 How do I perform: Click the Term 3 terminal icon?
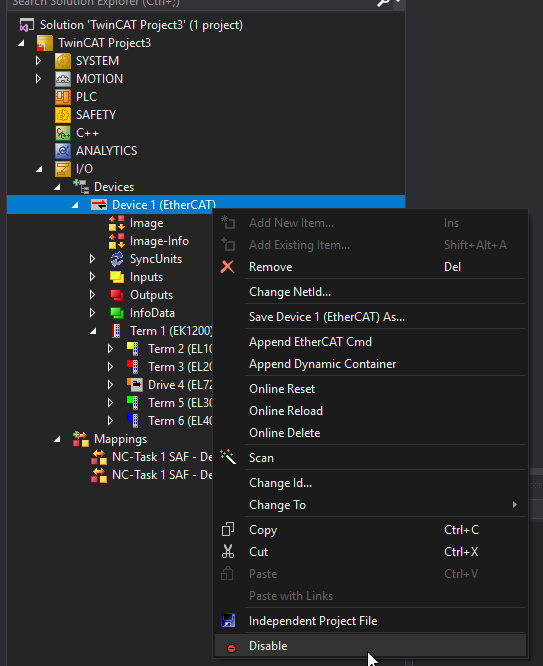click(133, 367)
